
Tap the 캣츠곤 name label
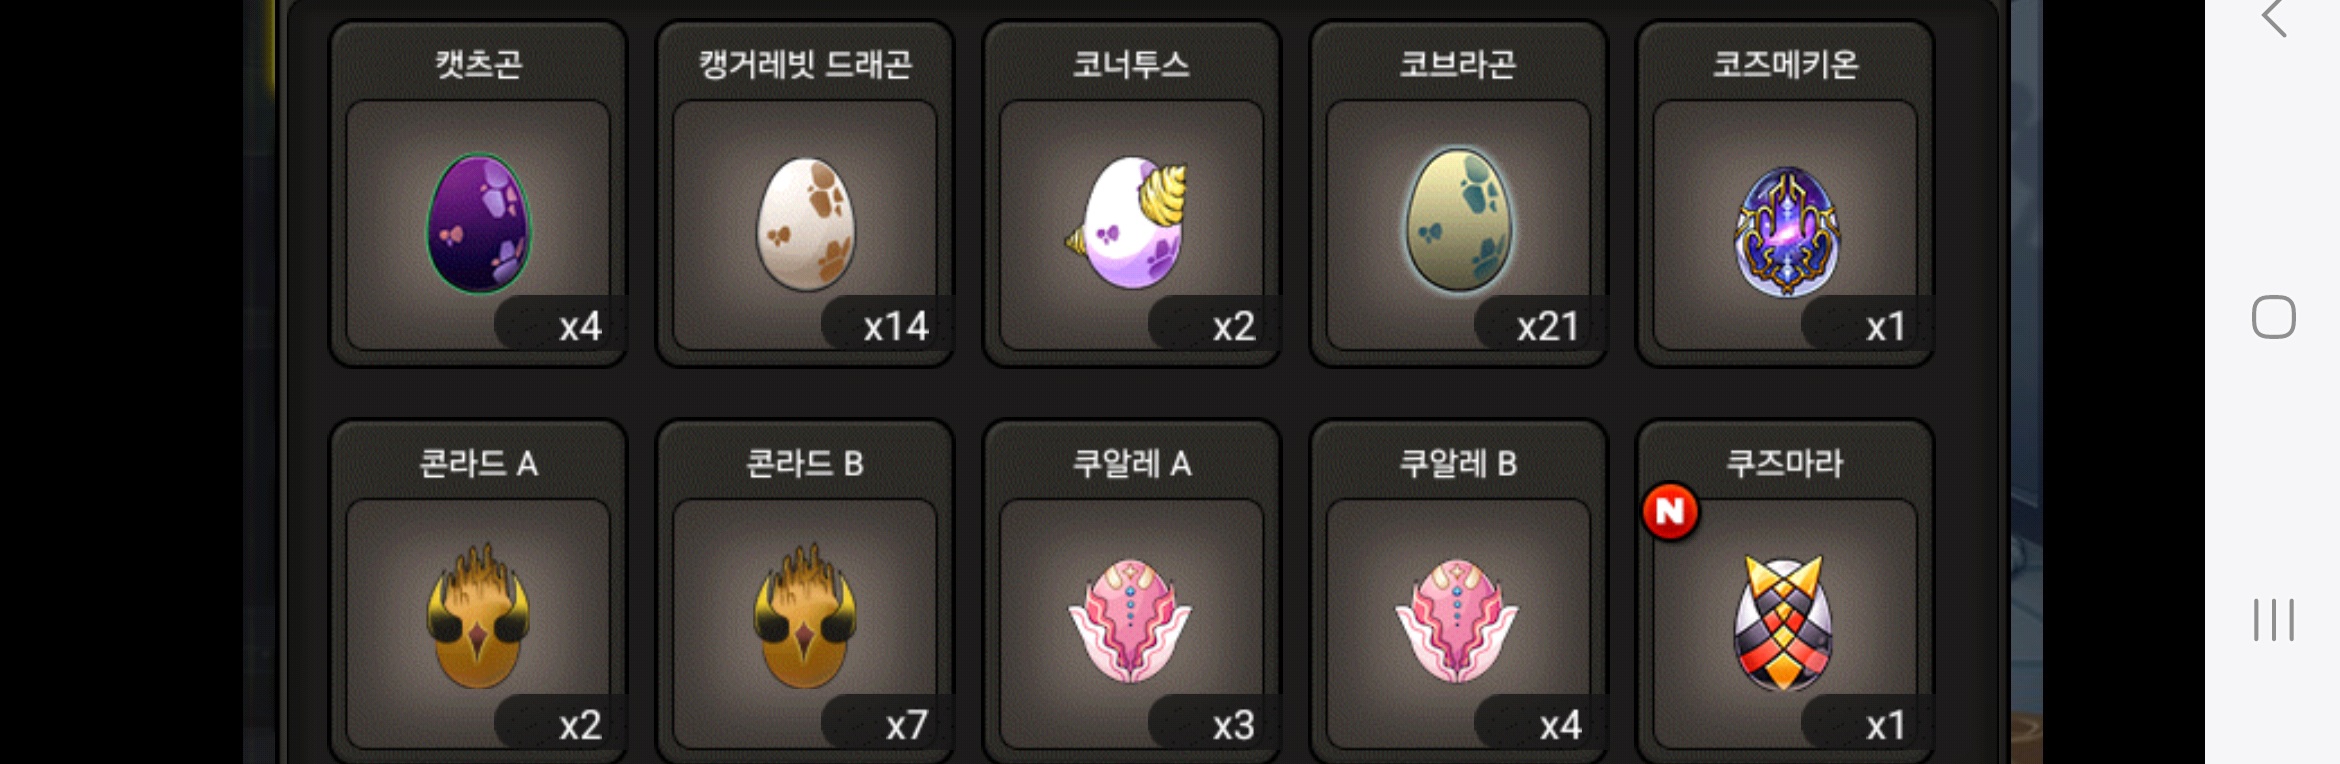(x=479, y=65)
